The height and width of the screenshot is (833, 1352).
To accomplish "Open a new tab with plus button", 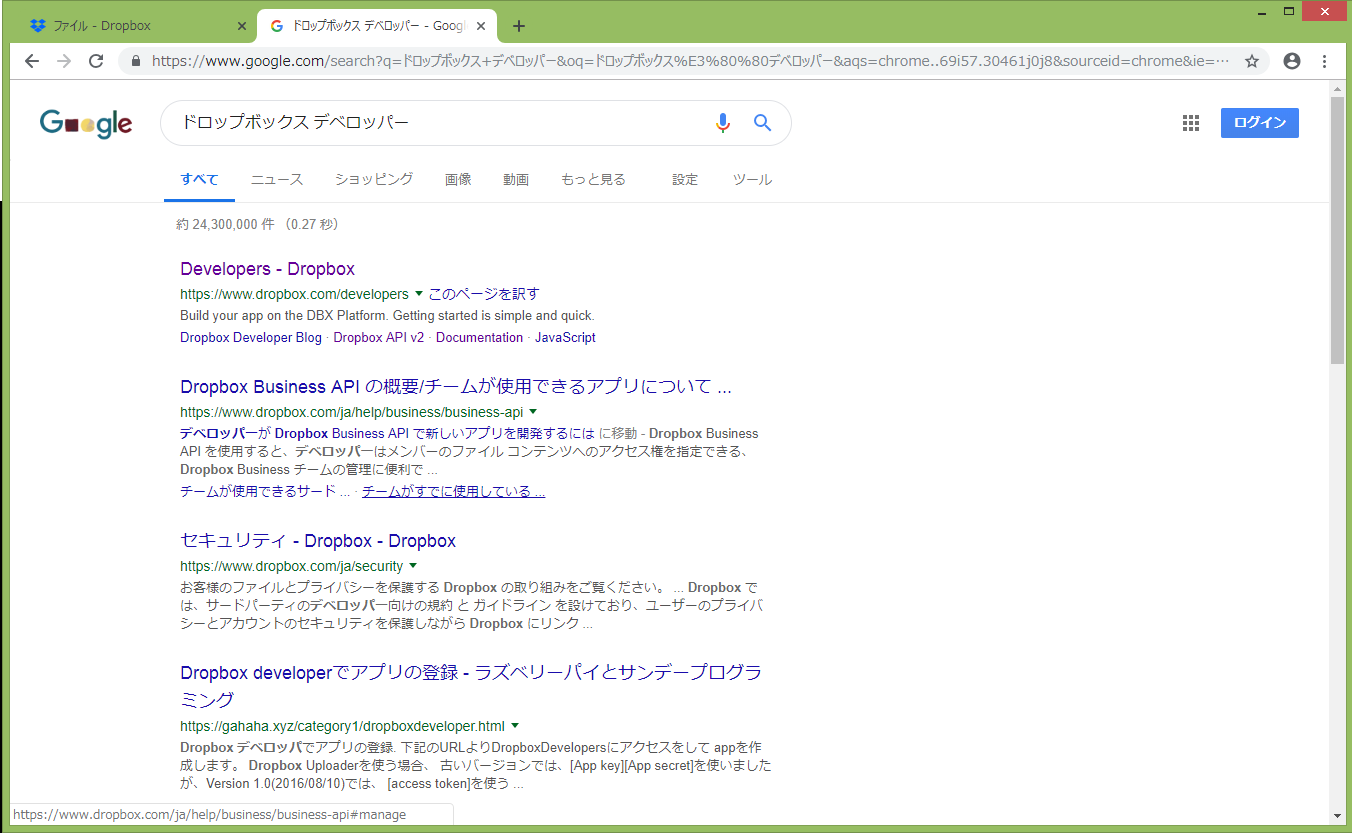I will [x=518, y=26].
